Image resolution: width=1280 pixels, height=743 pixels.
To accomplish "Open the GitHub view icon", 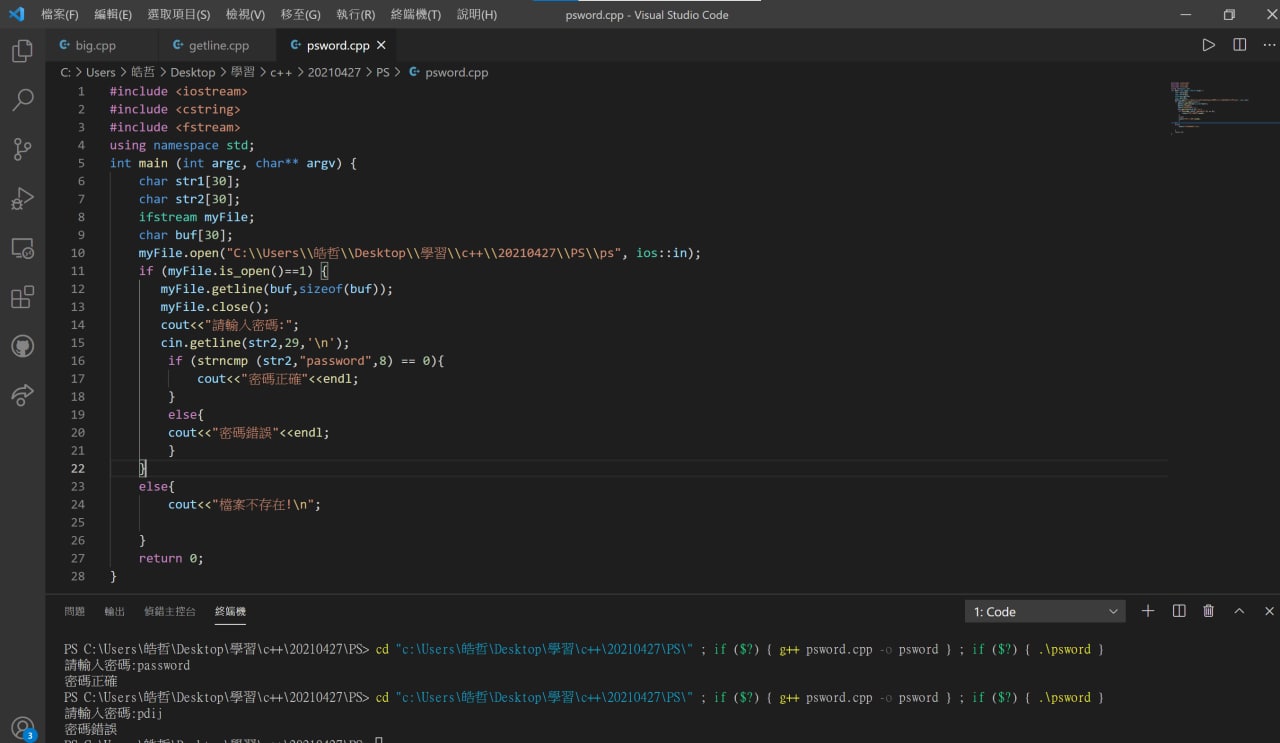I will pos(22,346).
